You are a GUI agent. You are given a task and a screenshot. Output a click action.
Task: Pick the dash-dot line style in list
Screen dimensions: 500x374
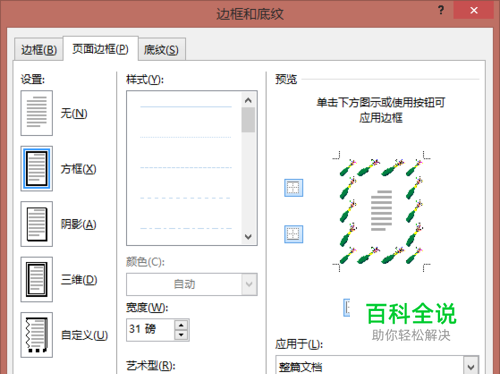click(x=186, y=228)
